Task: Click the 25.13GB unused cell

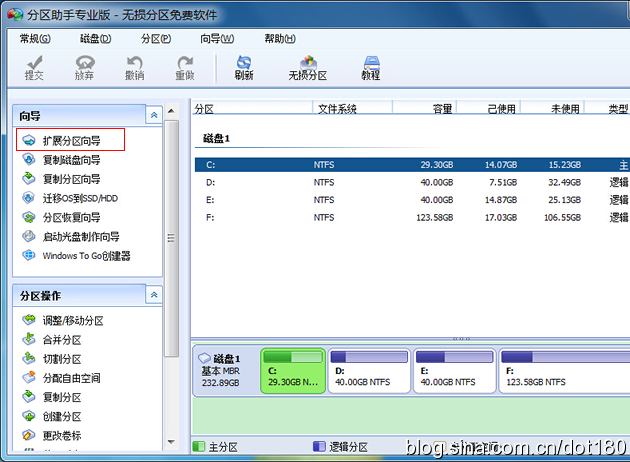Action: 565,200
